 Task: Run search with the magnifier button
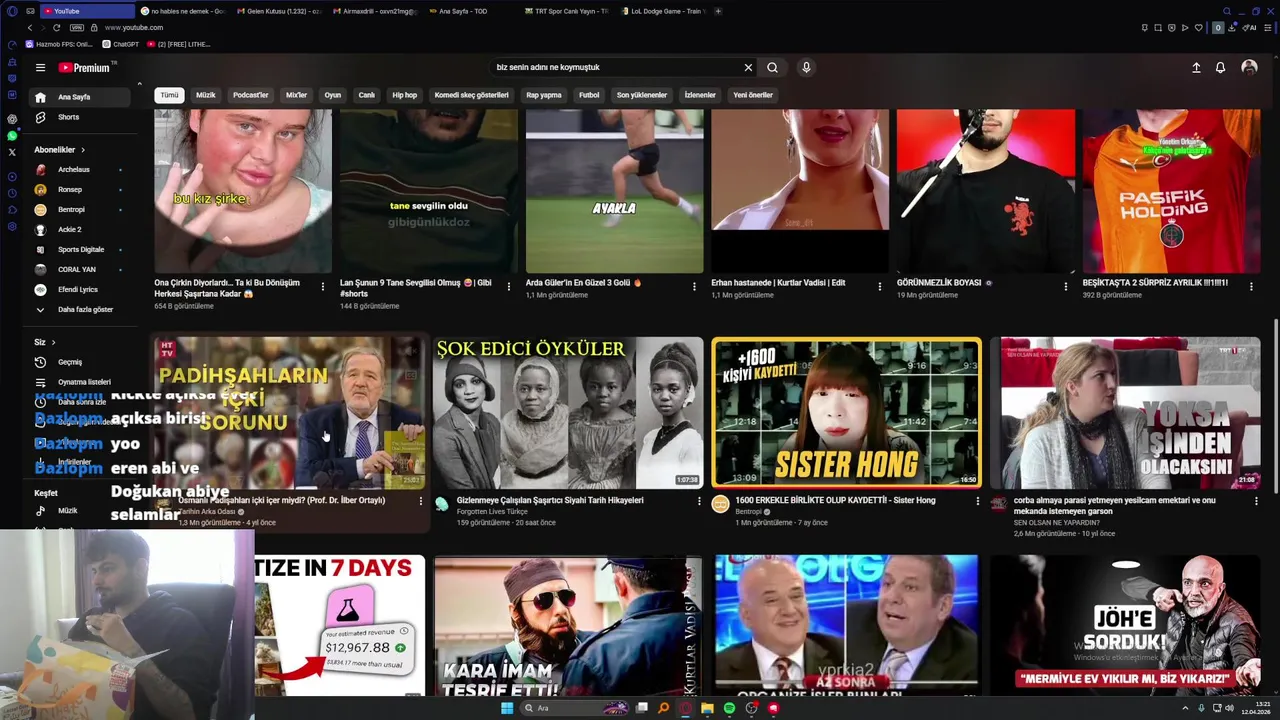click(x=772, y=68)
